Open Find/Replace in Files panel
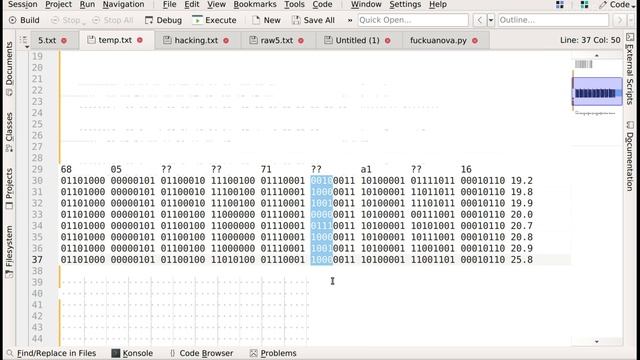The image size is (640, 360). (x=52, y=353)
